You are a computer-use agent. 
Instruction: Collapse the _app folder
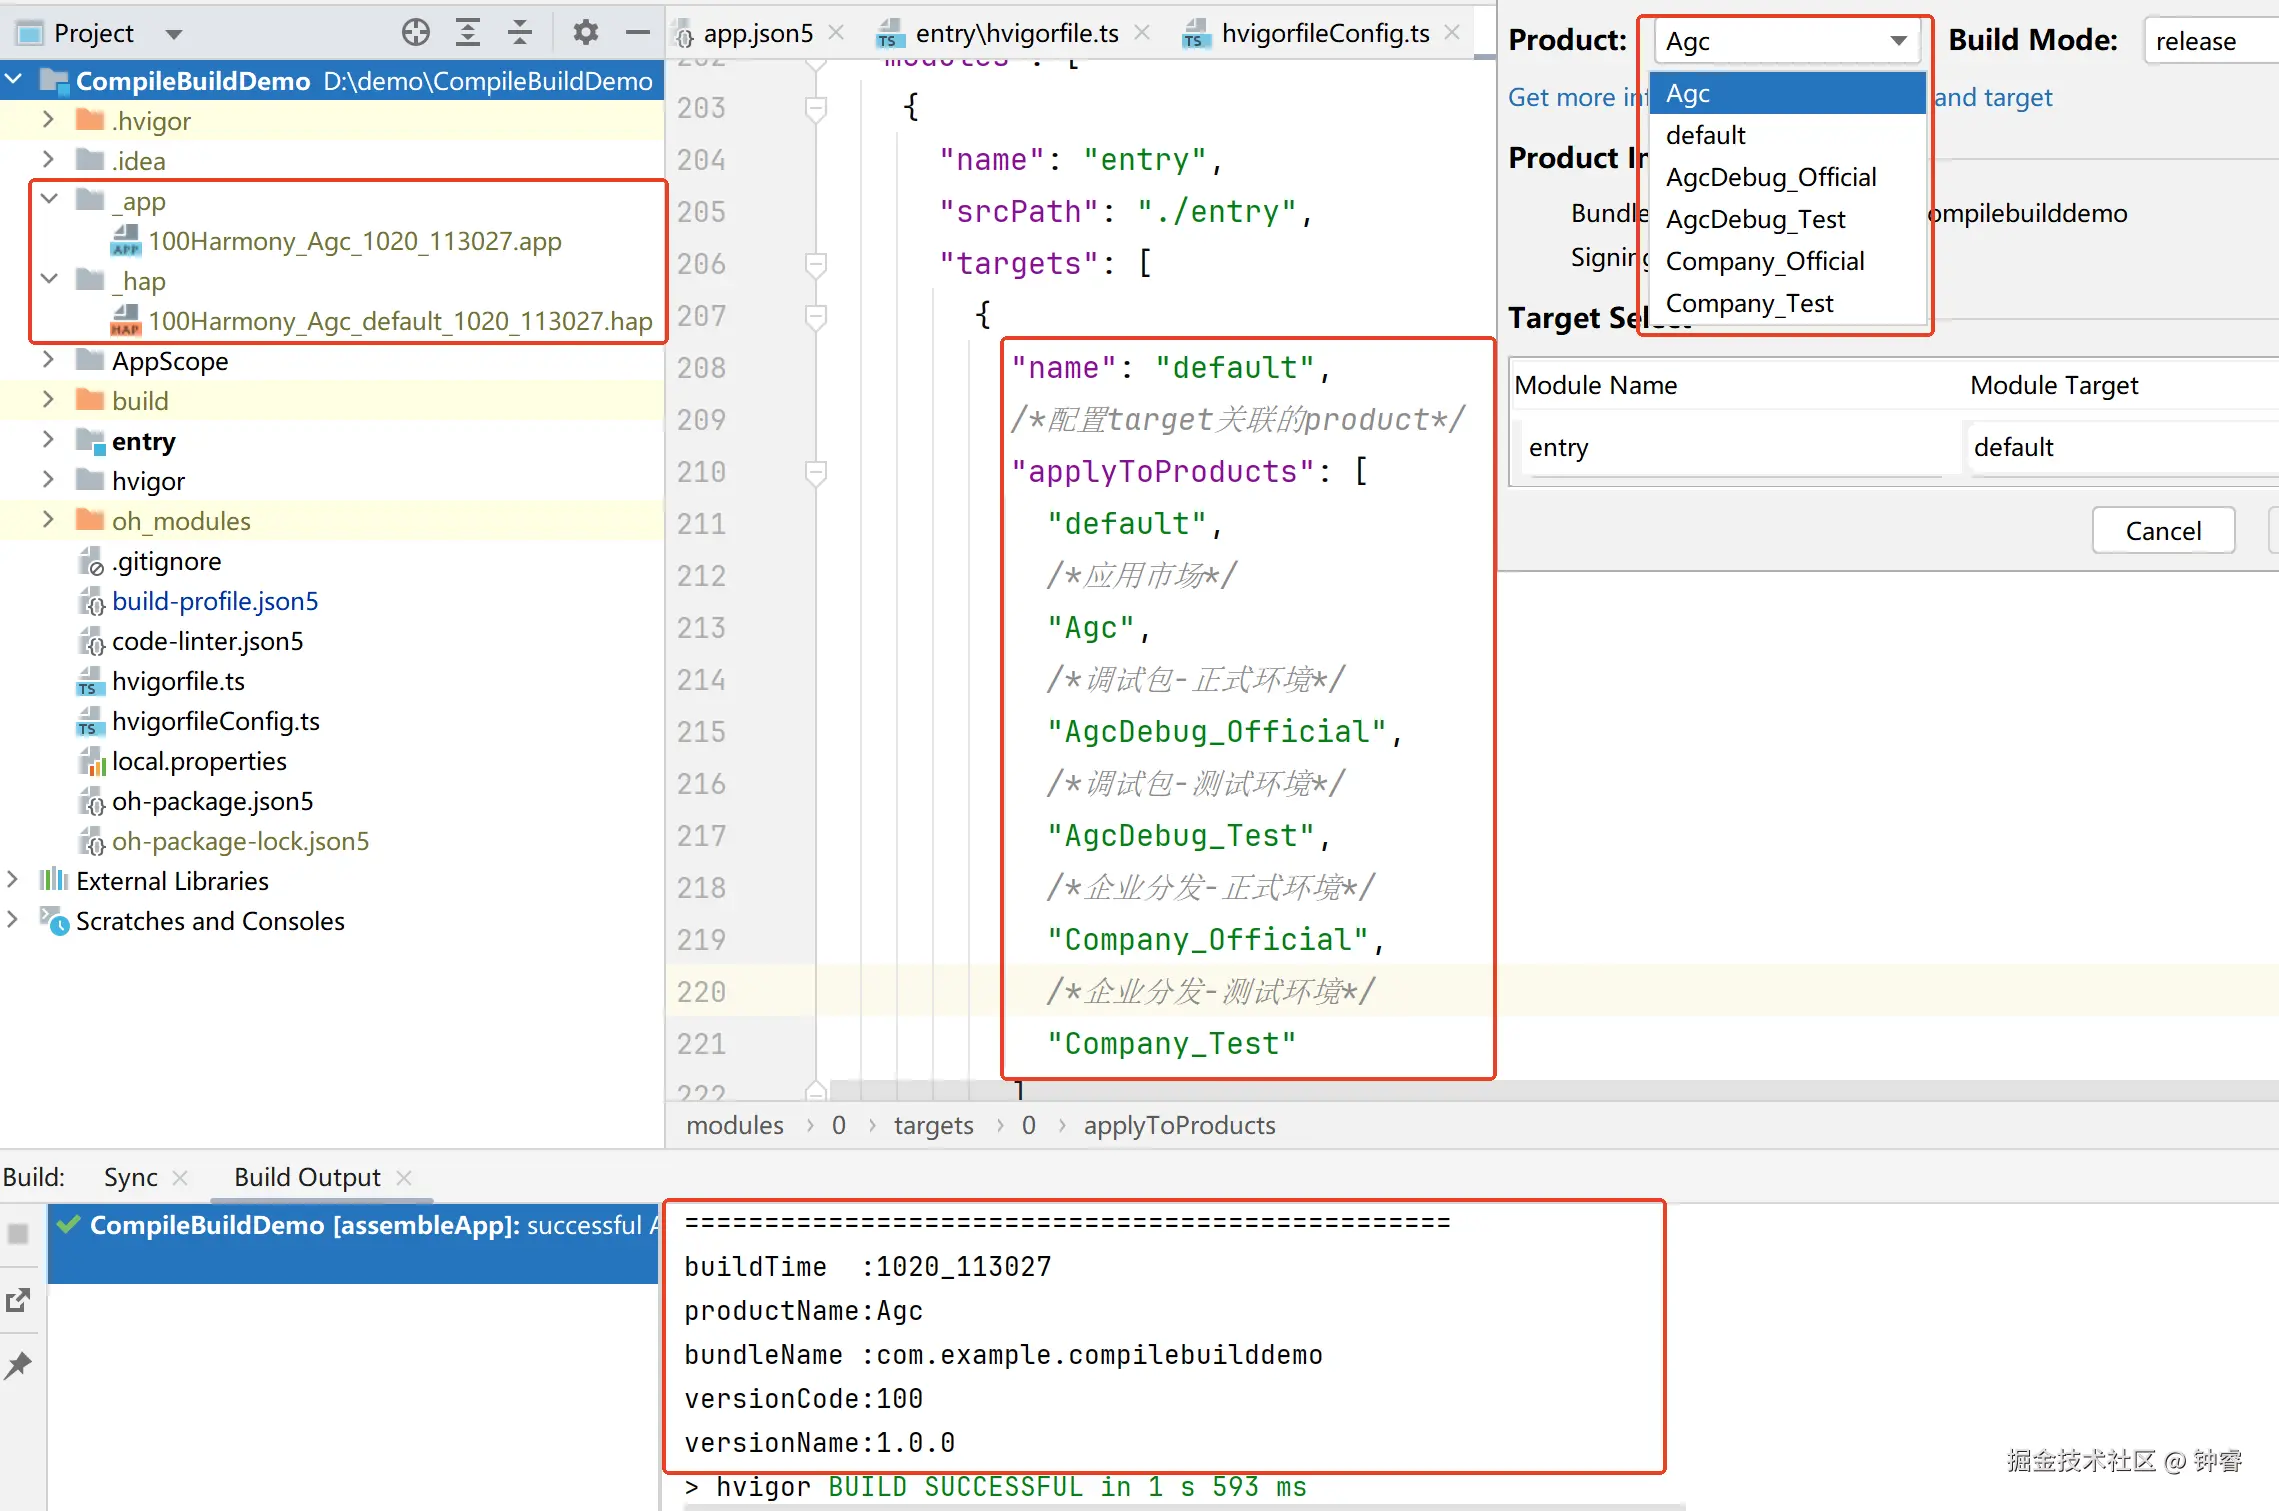coord(49,200)
